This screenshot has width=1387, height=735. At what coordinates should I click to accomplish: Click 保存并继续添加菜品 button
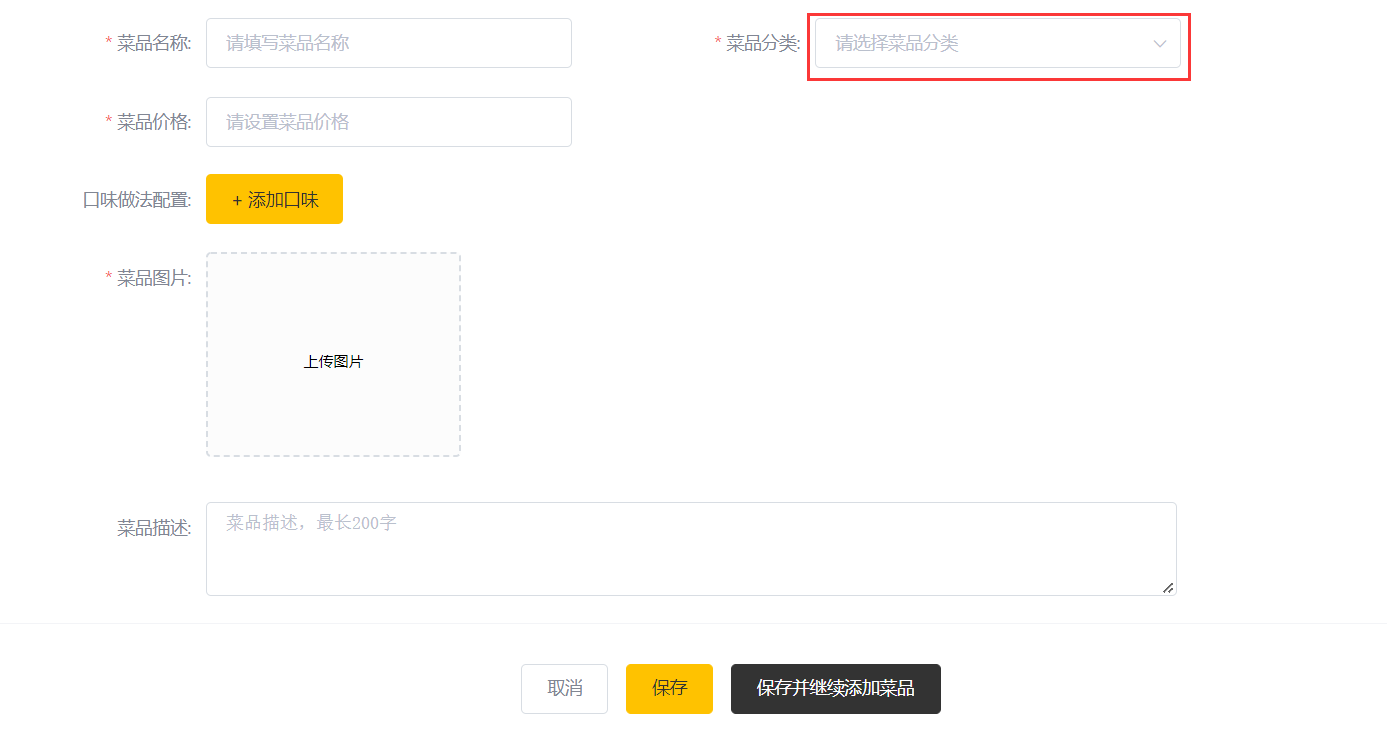tap(835, 689)
